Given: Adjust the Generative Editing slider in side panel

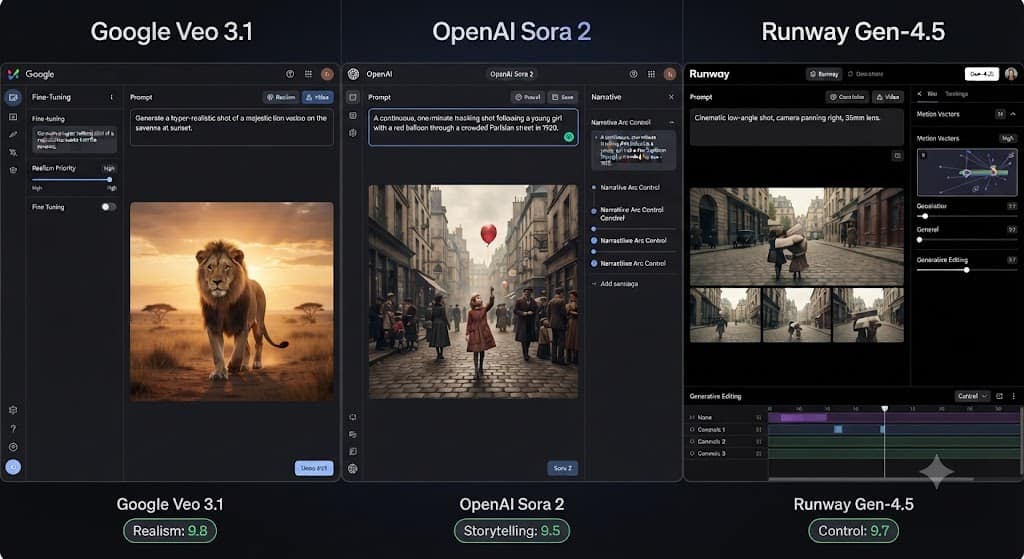Looking at the screenshot, I should [x=967, y=270].
